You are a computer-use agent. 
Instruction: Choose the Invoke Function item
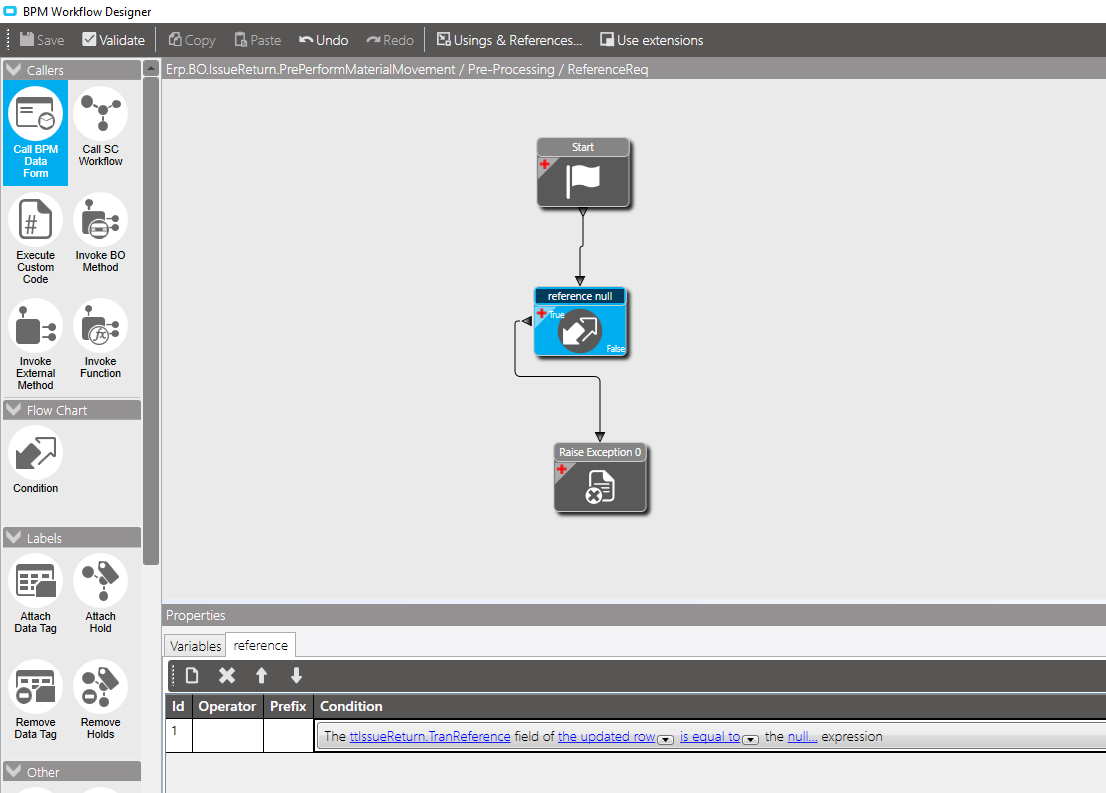(x=100, y=339)
